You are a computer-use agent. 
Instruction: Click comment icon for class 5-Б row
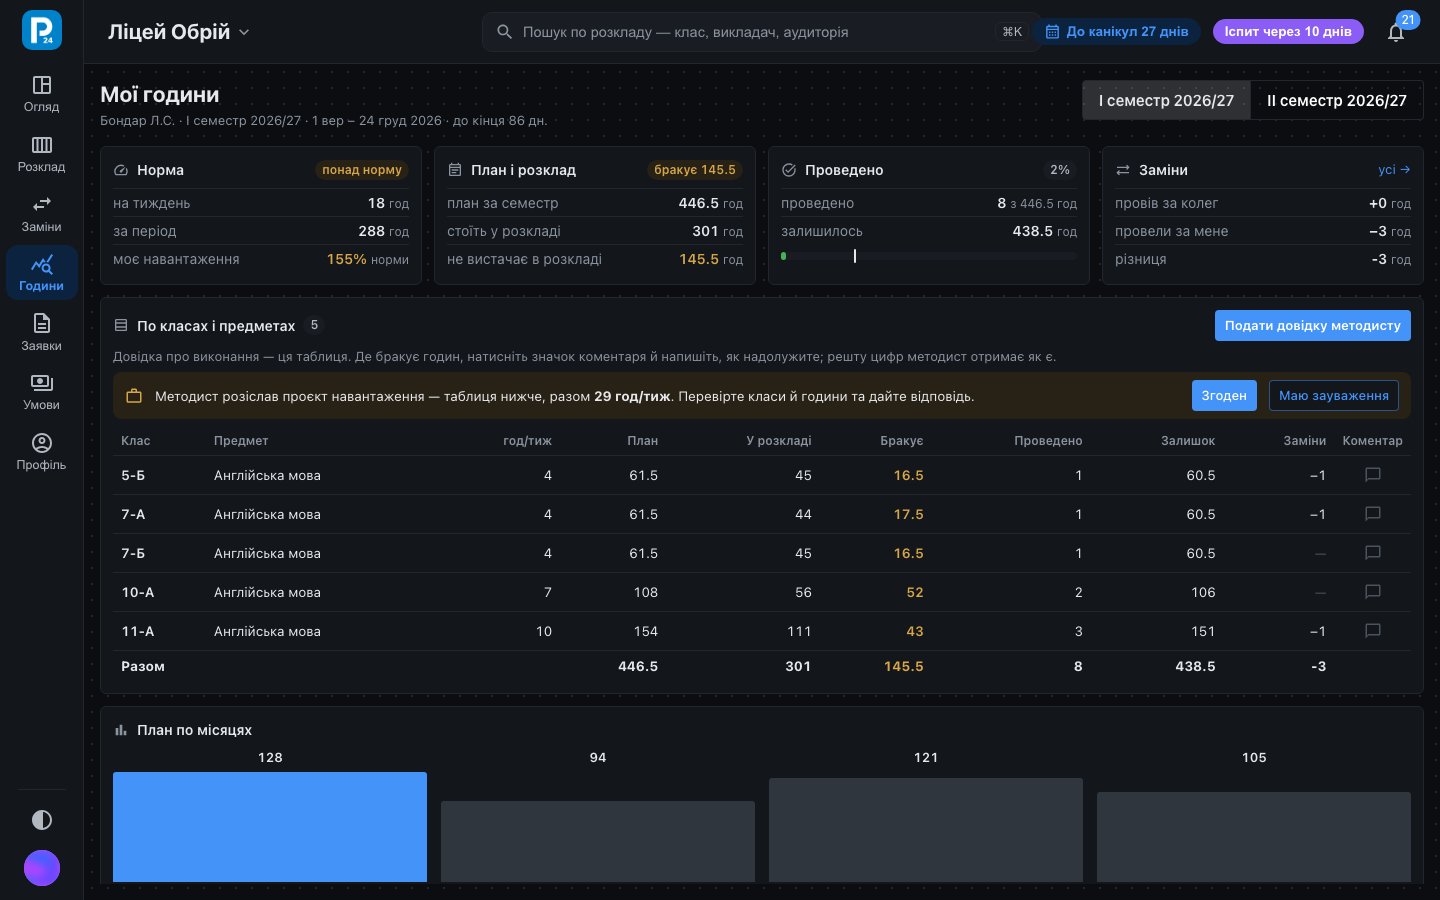pyautogui.click(x=1373, y=475)
